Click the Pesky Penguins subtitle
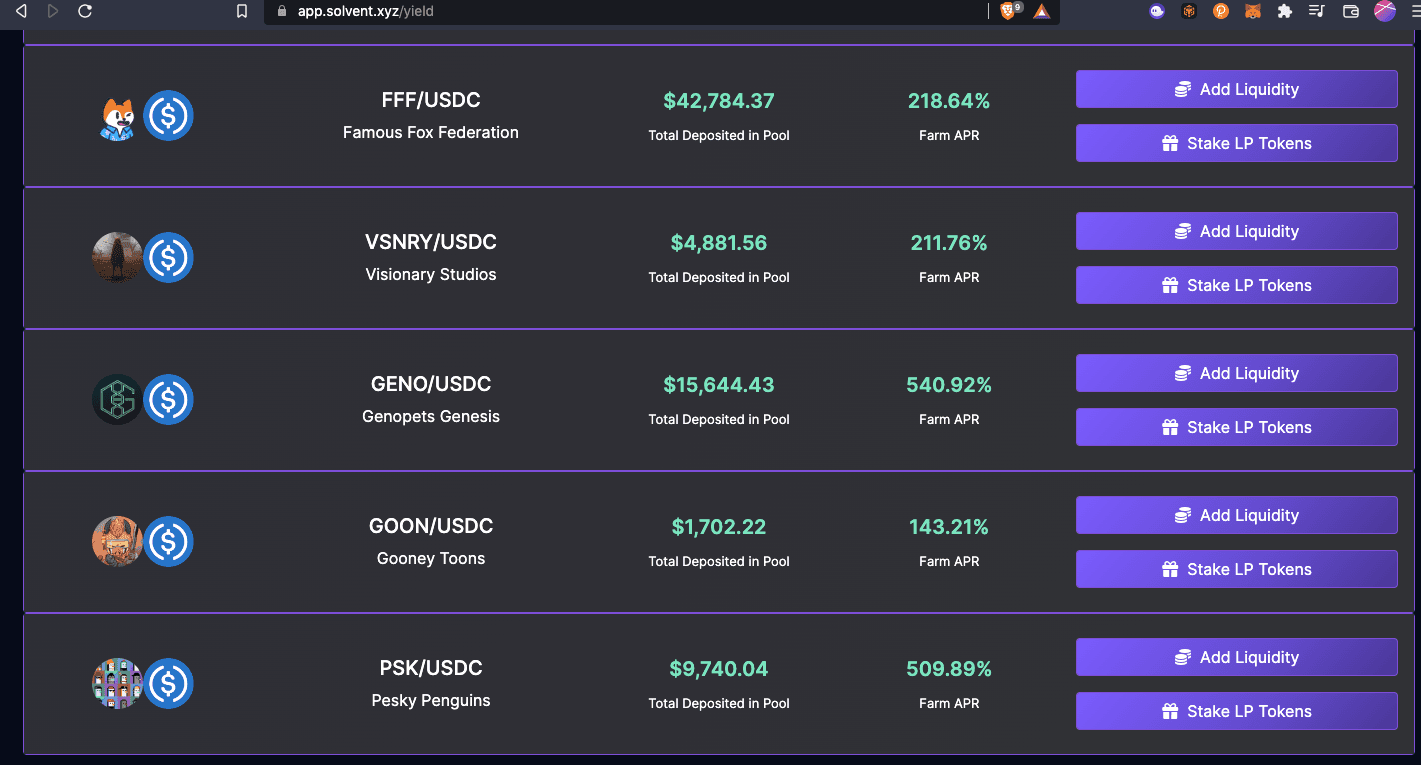 click(431, 700)
